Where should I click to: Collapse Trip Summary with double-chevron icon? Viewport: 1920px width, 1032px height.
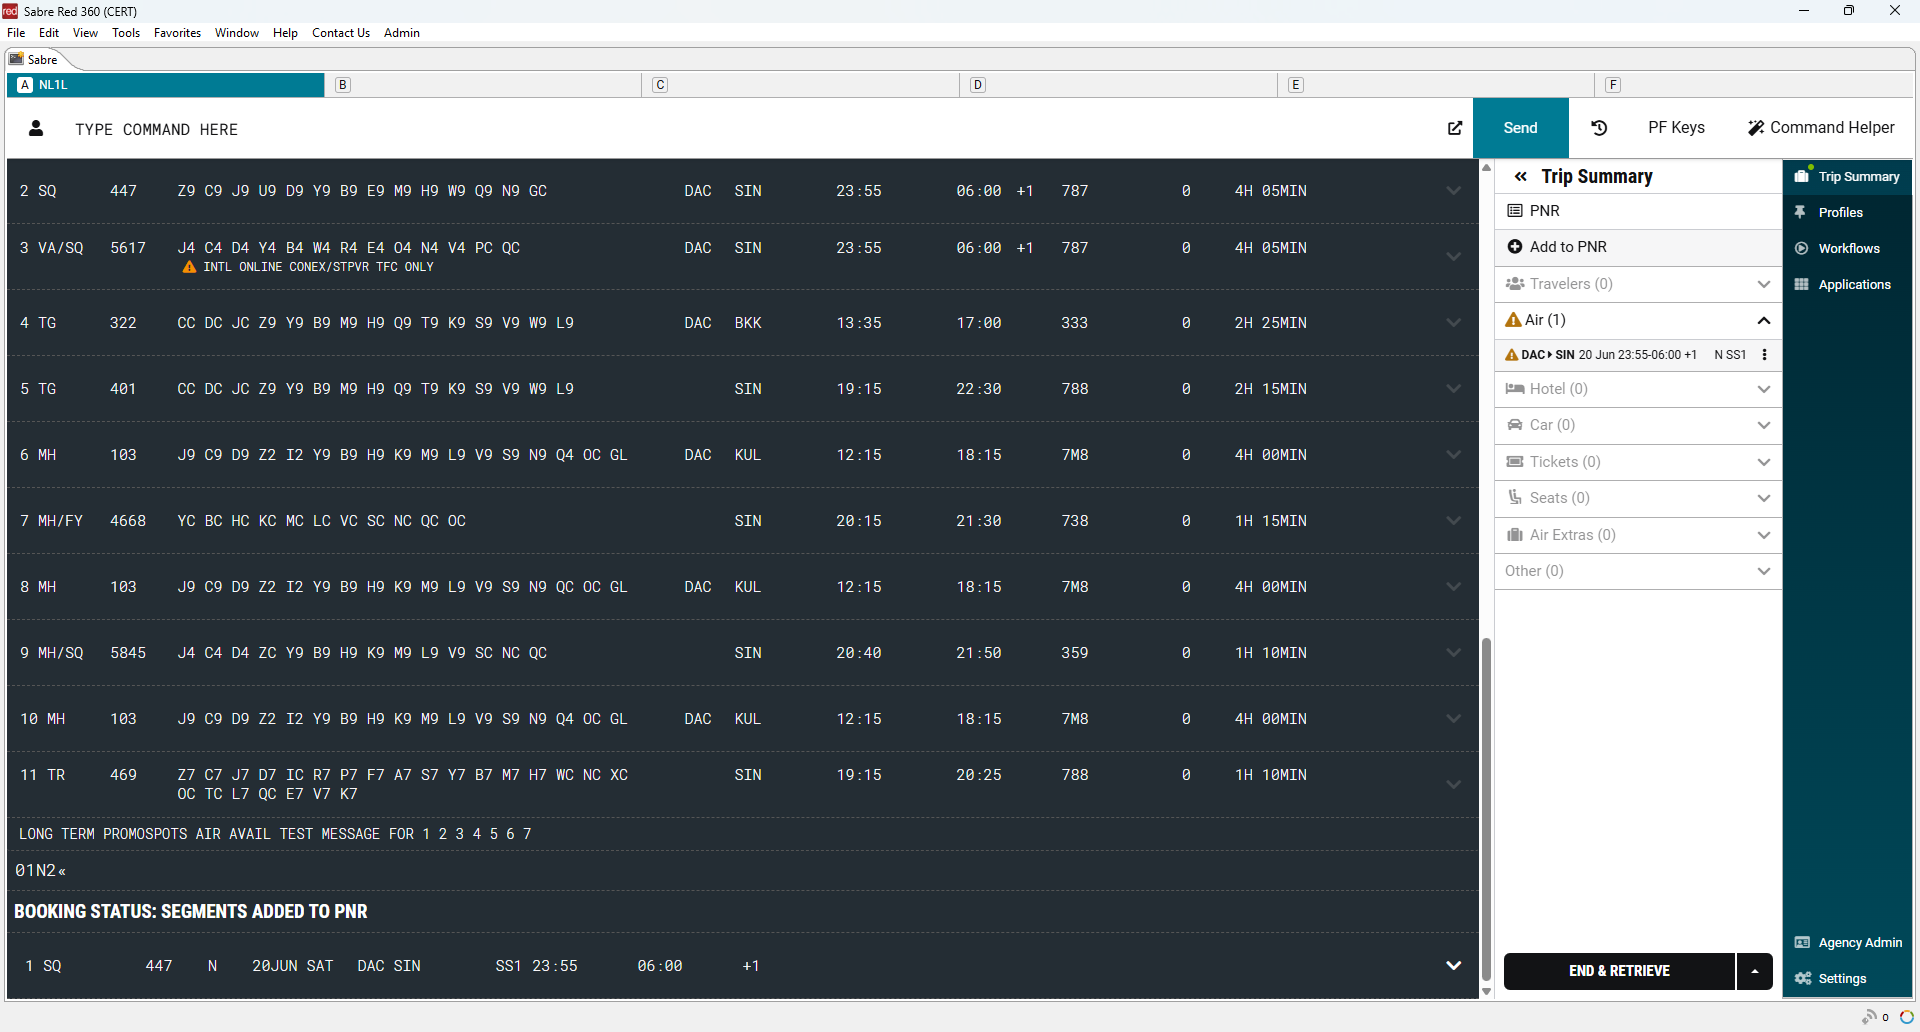1520,177
